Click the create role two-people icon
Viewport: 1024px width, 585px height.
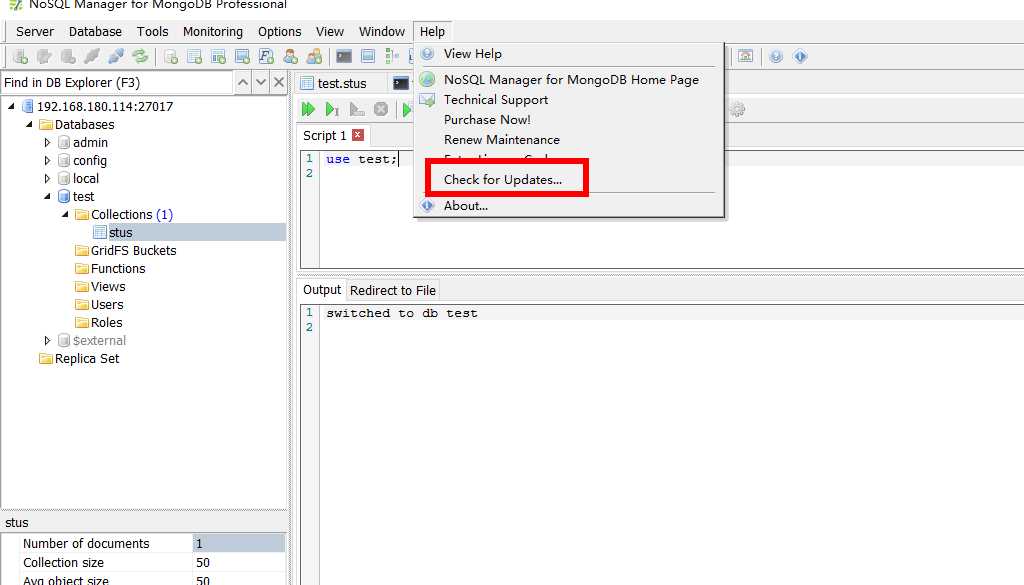tap(314, 57)
